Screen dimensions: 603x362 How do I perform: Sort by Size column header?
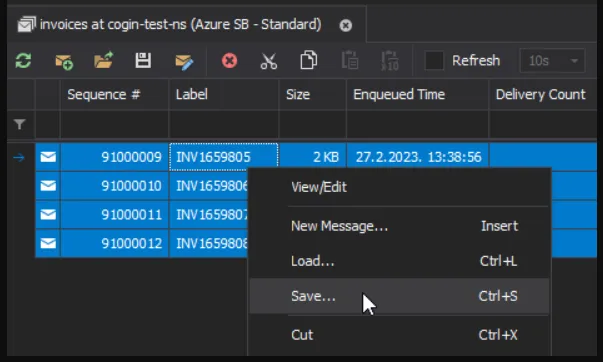tap(312, 95)
